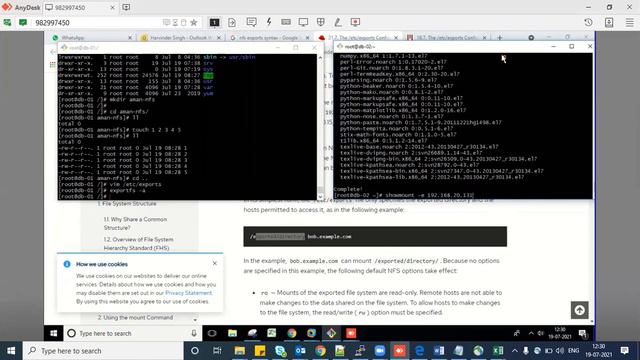Select monitor 1 in AnyDesk toolbar
The height and width of the screenshot is (360, 640).
click(214, 22)
